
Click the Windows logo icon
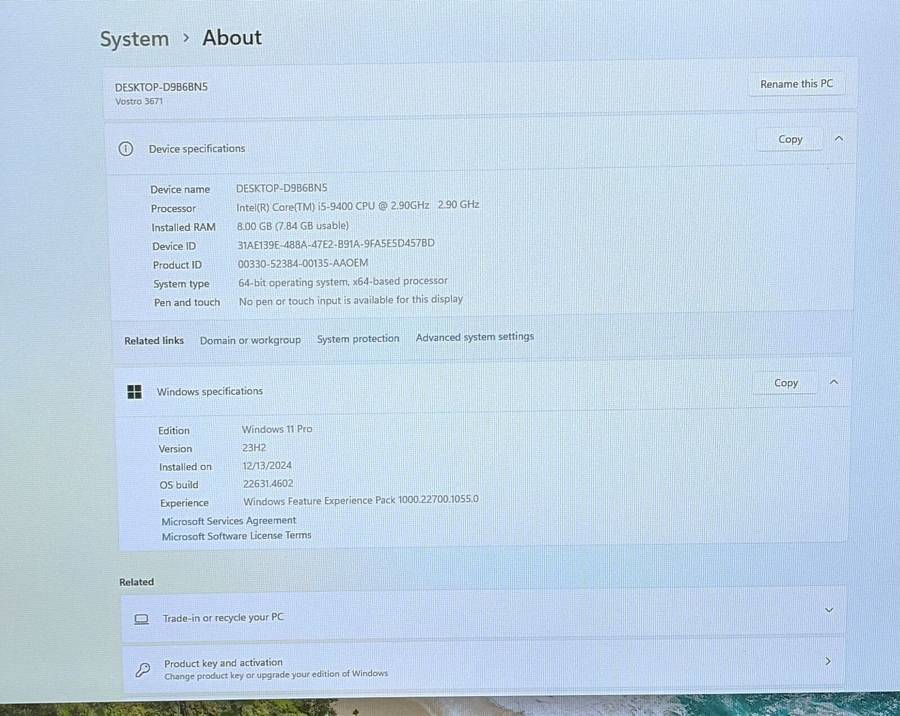pos(134,392)
